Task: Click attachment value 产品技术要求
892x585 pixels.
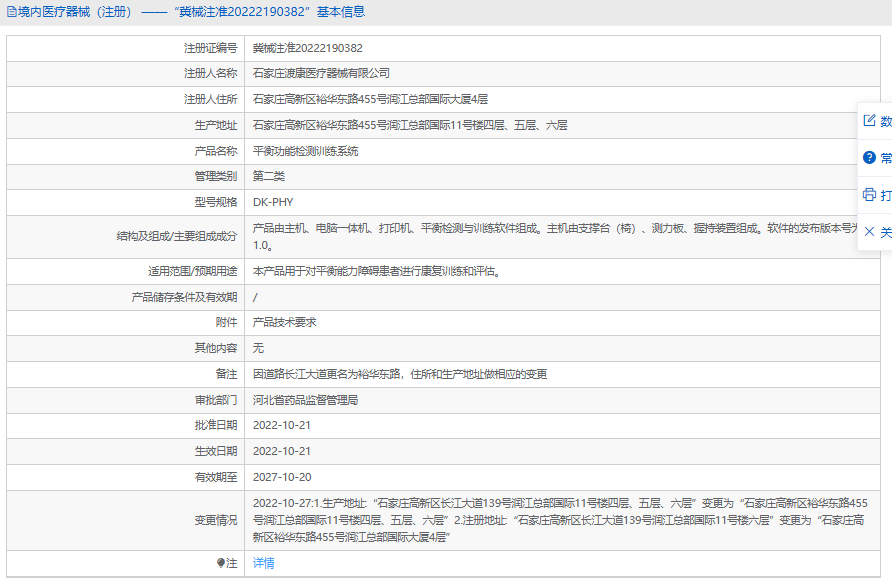Action: tap(284, 322)
